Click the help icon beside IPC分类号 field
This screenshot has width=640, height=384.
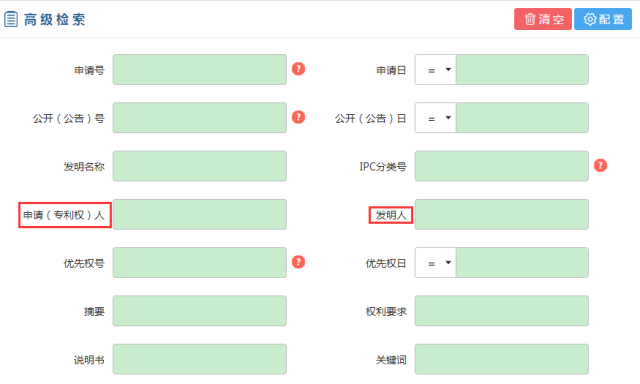[x=600, y=165]
